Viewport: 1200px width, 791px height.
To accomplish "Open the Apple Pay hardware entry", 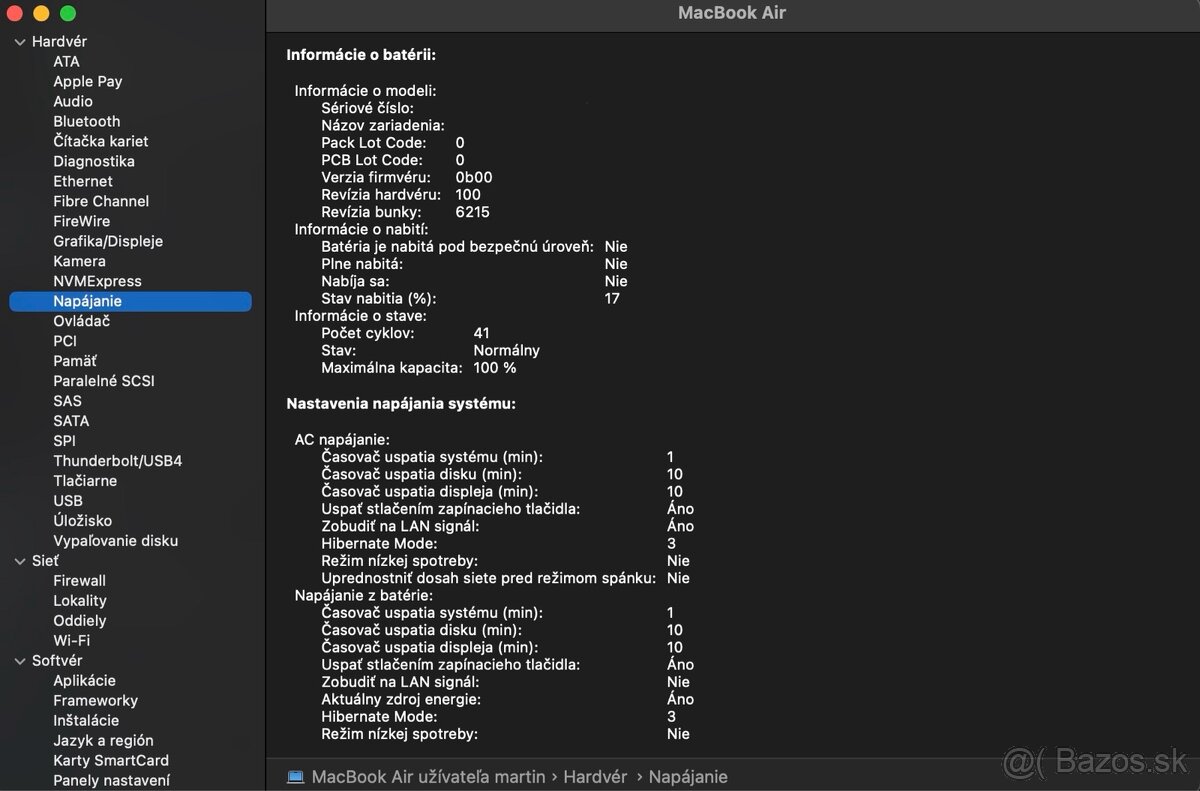I will (x=87, y=81).
